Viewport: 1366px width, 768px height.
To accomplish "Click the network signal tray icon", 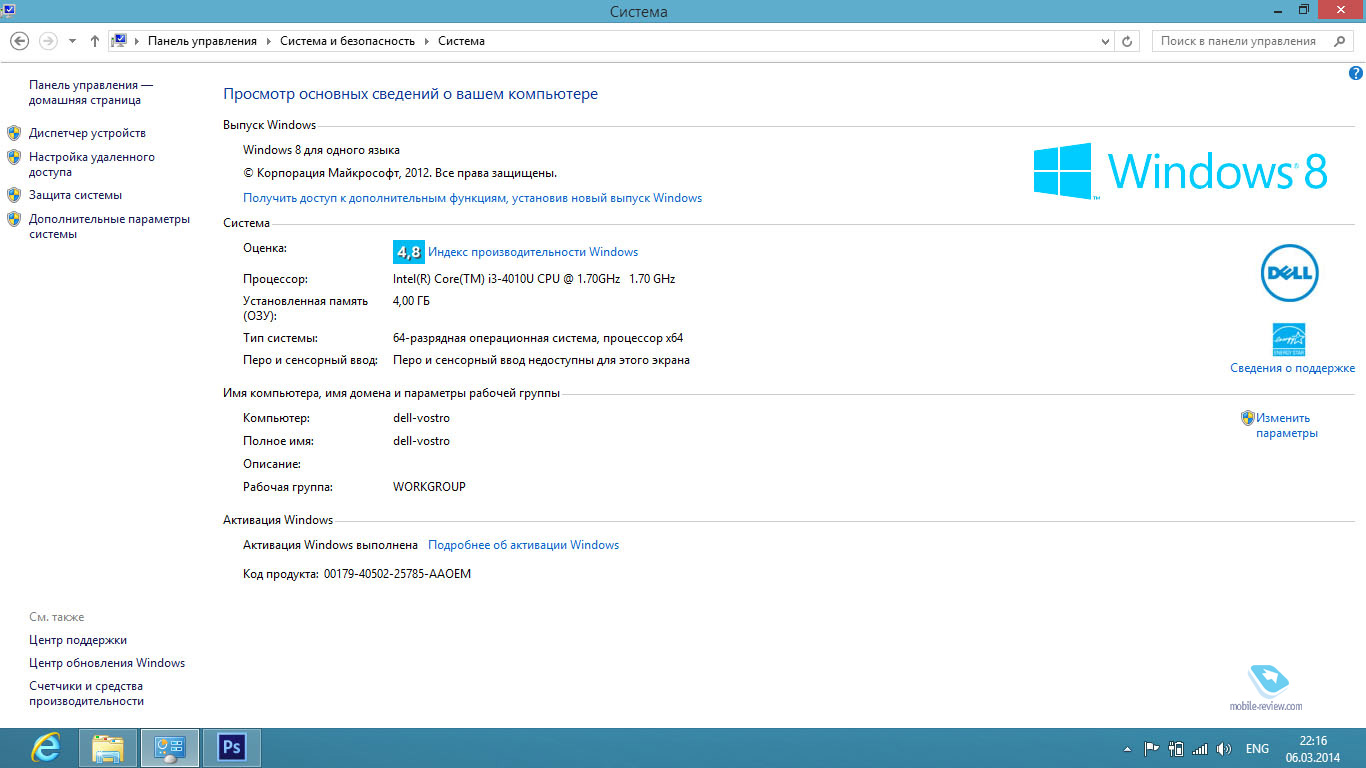I will pyautogui.click(x=1200, y=748).
